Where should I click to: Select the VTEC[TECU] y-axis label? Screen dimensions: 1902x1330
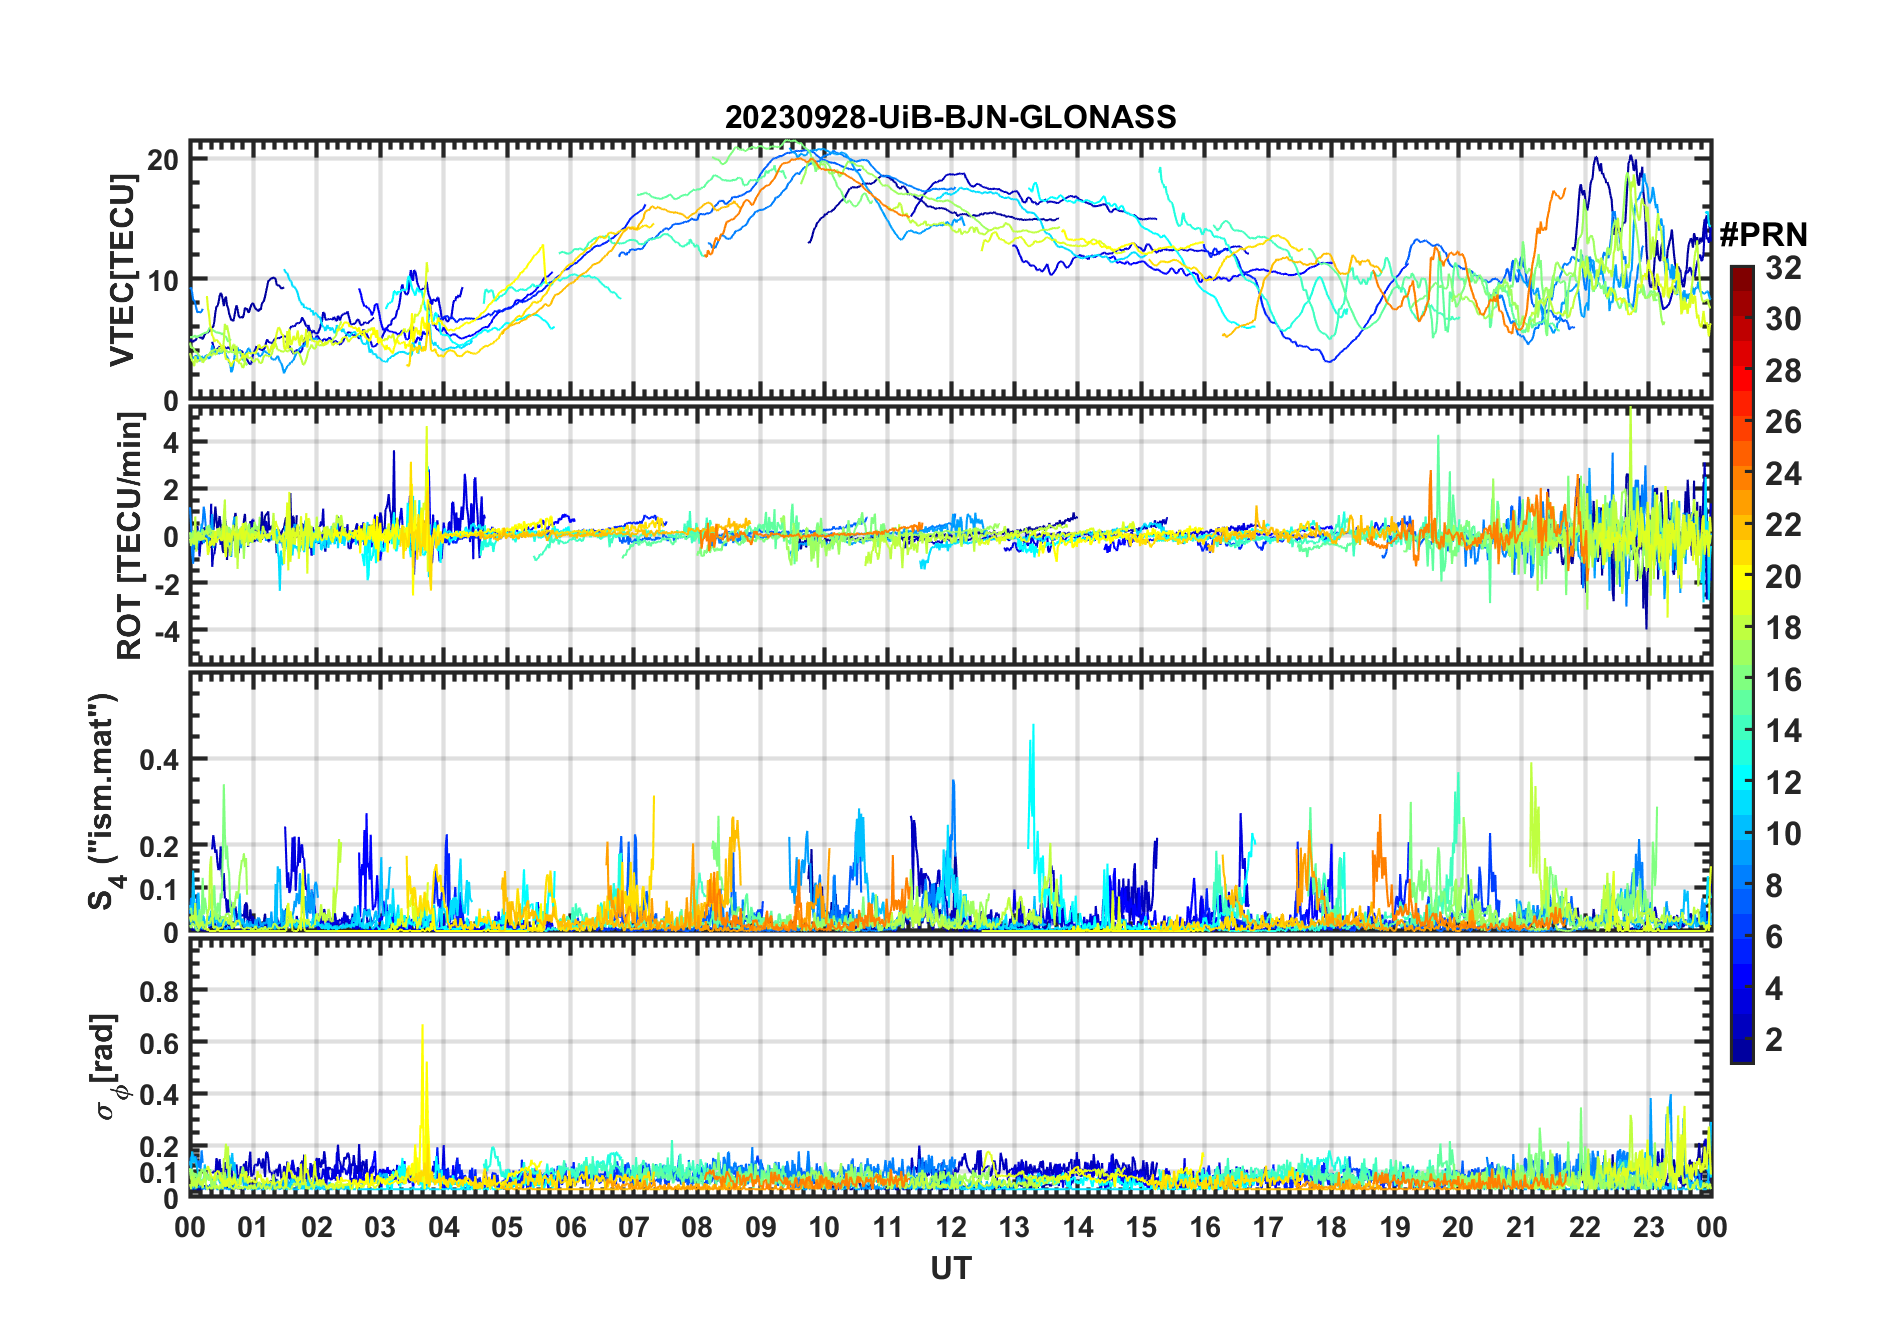122,270
